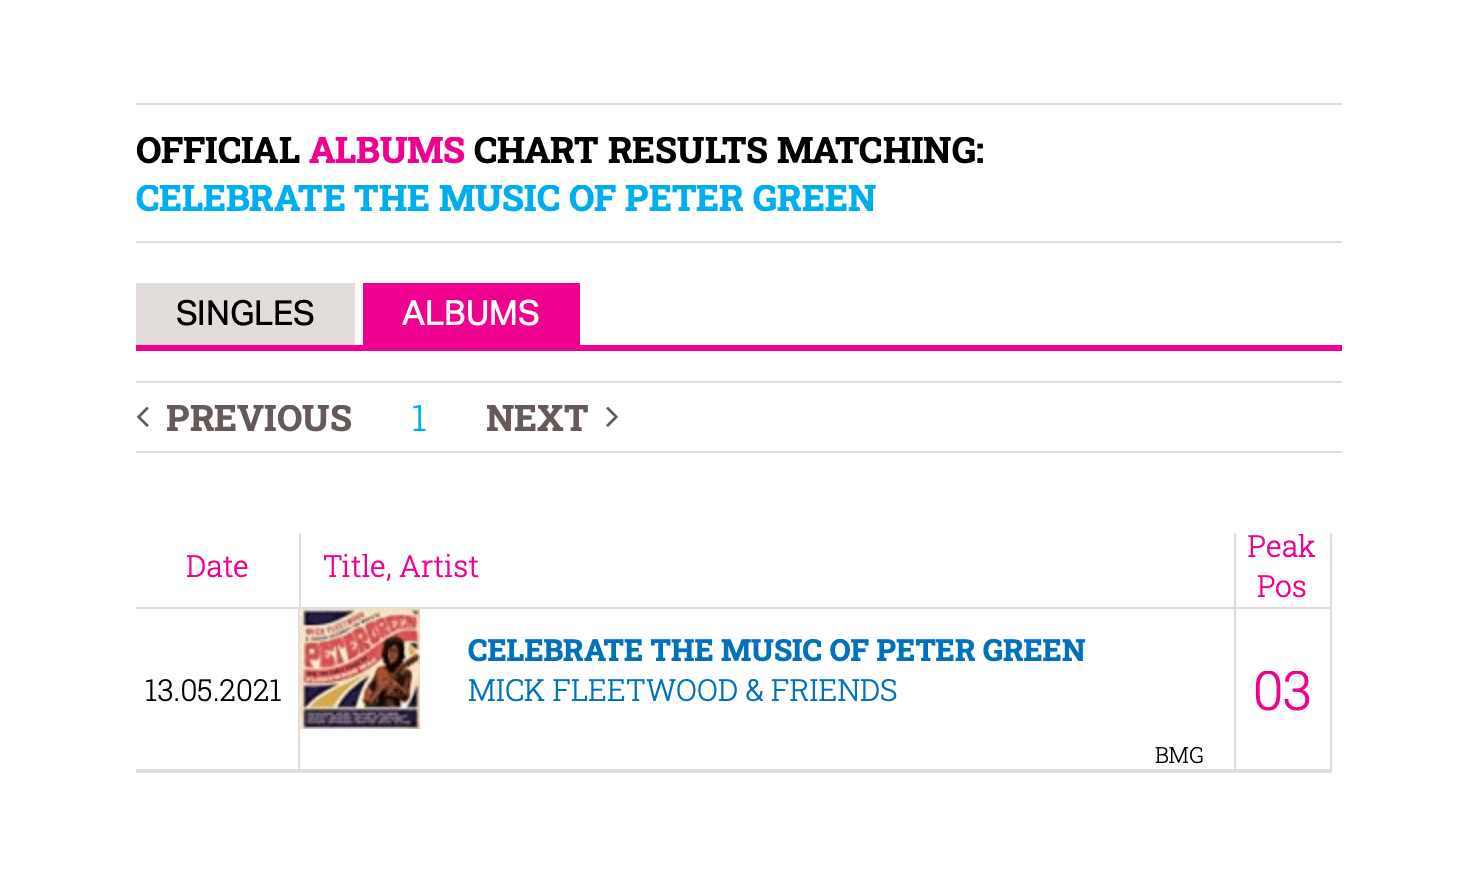Select the ALBUMS tab
The width and height of the screenshot is (1464, 883).
(x=471, y=314)
